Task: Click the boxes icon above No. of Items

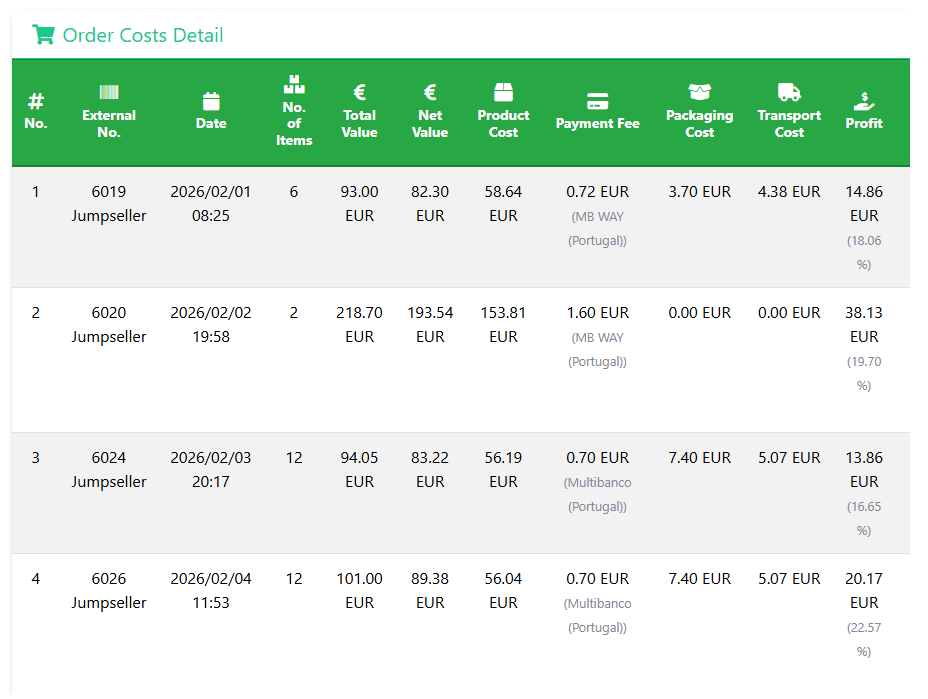Action: pyautogui.click(x=294, y=87)
